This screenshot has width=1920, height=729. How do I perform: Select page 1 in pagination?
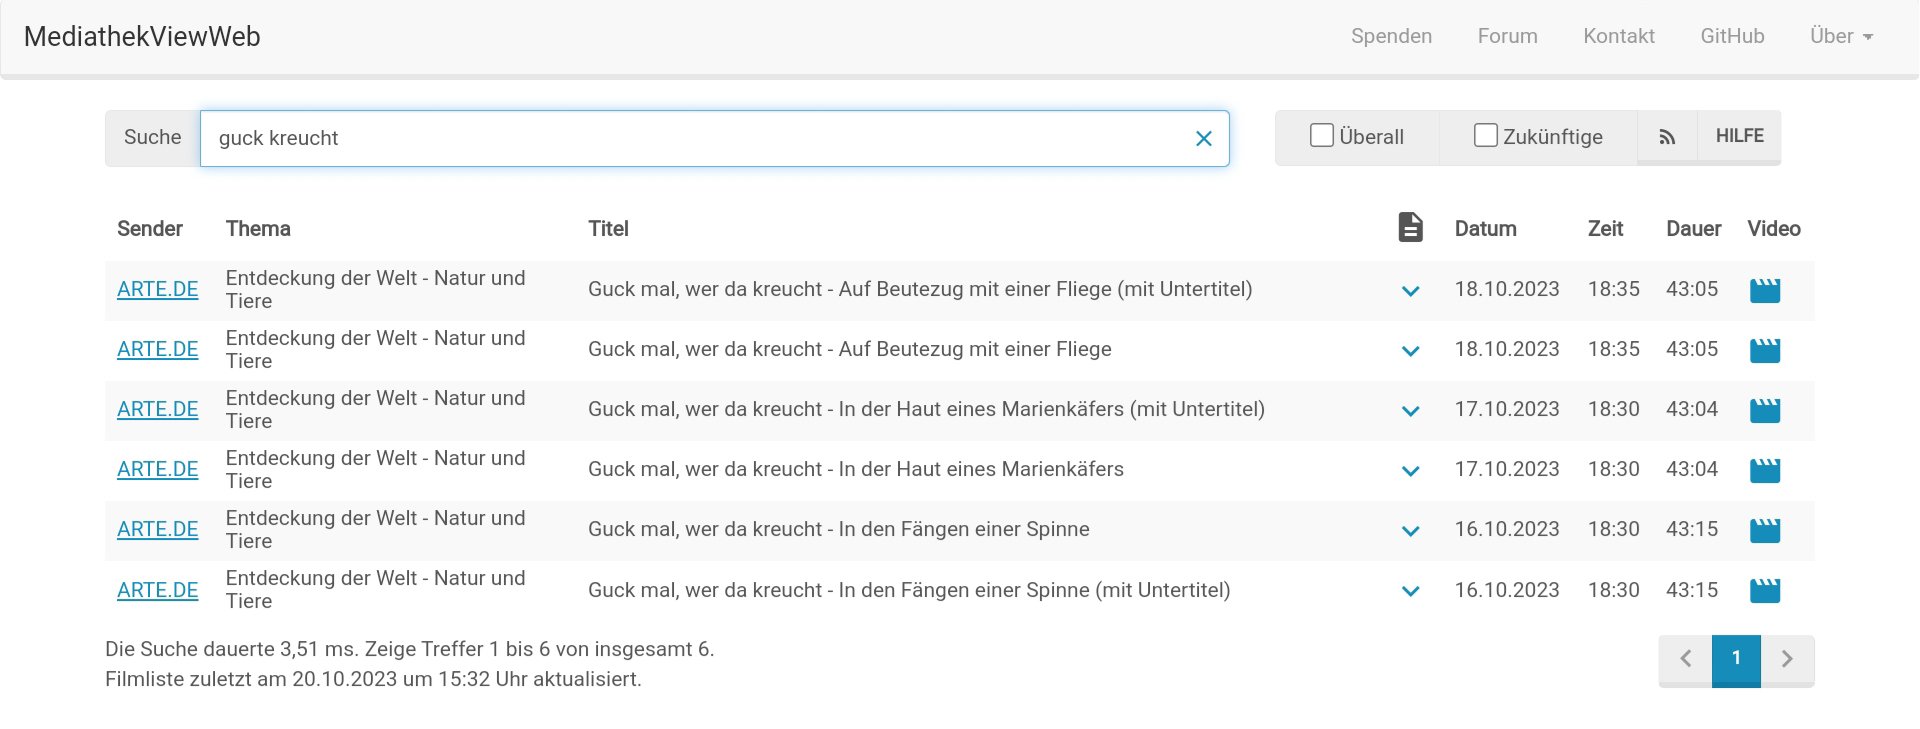pos(1736,659)
